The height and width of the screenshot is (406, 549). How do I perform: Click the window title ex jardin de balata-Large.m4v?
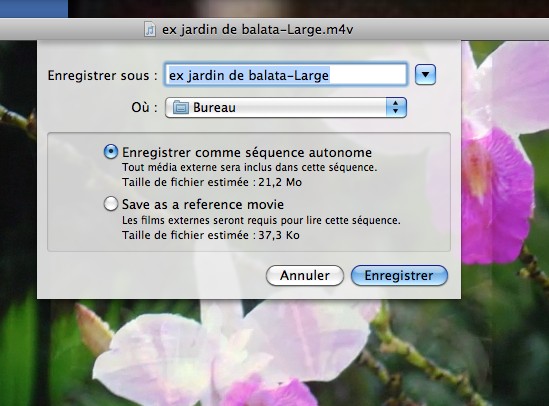257,29
